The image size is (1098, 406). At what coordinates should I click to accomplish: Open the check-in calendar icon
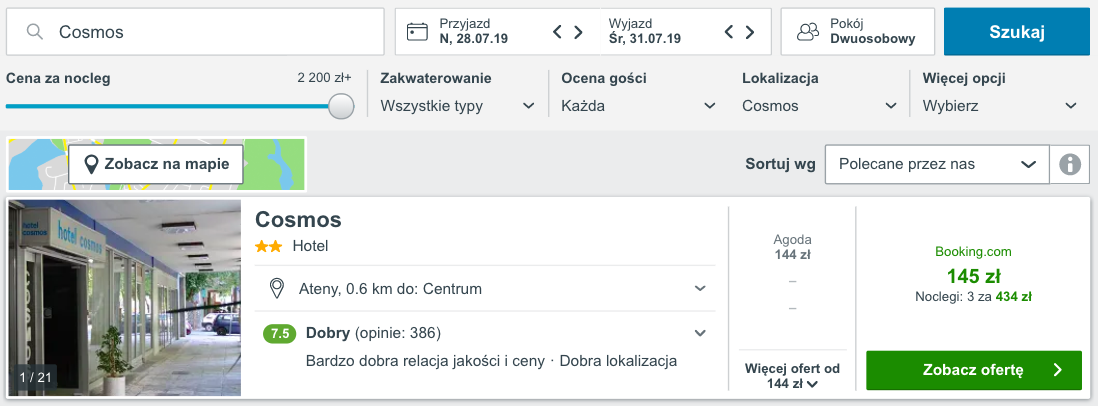pos(417,32)
